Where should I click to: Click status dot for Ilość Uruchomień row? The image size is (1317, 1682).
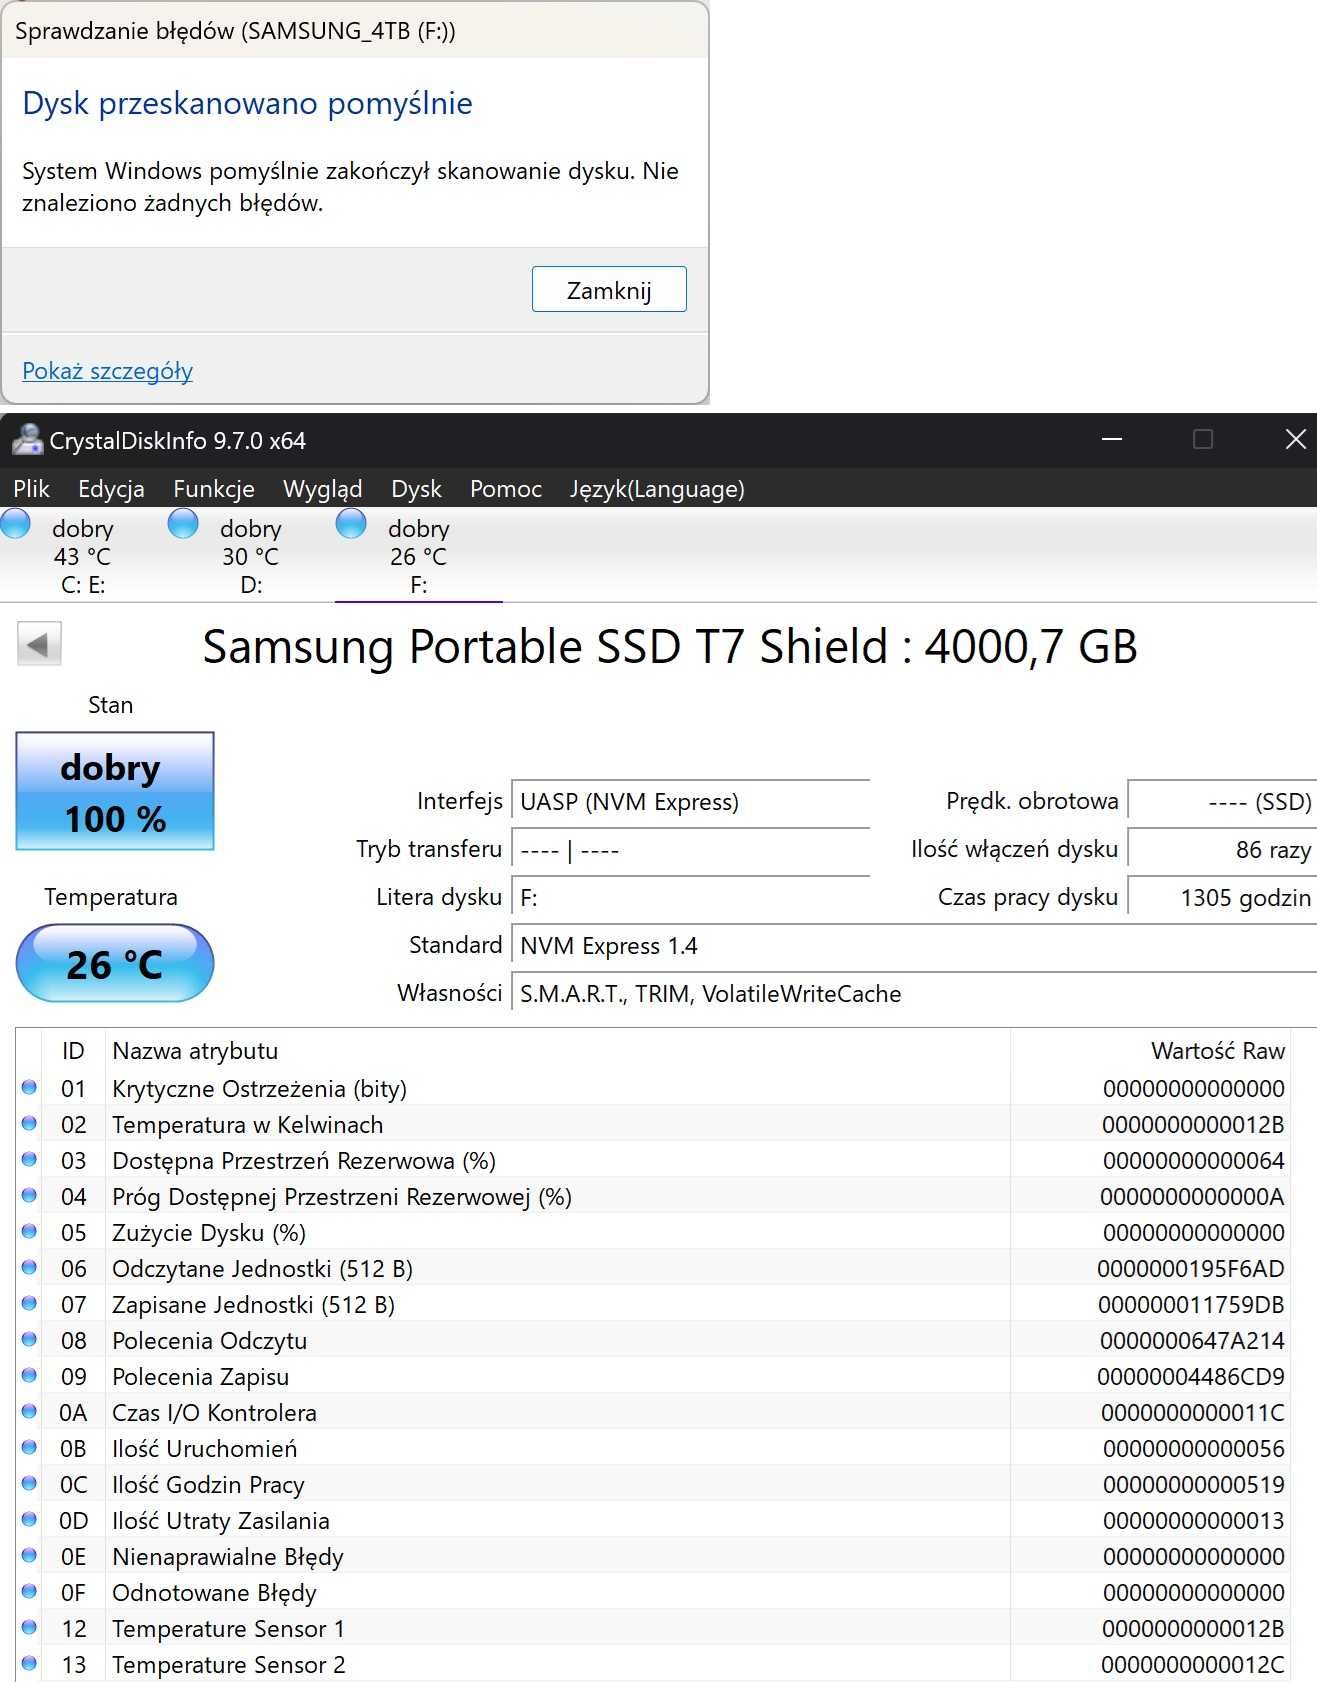(29, 1448)
